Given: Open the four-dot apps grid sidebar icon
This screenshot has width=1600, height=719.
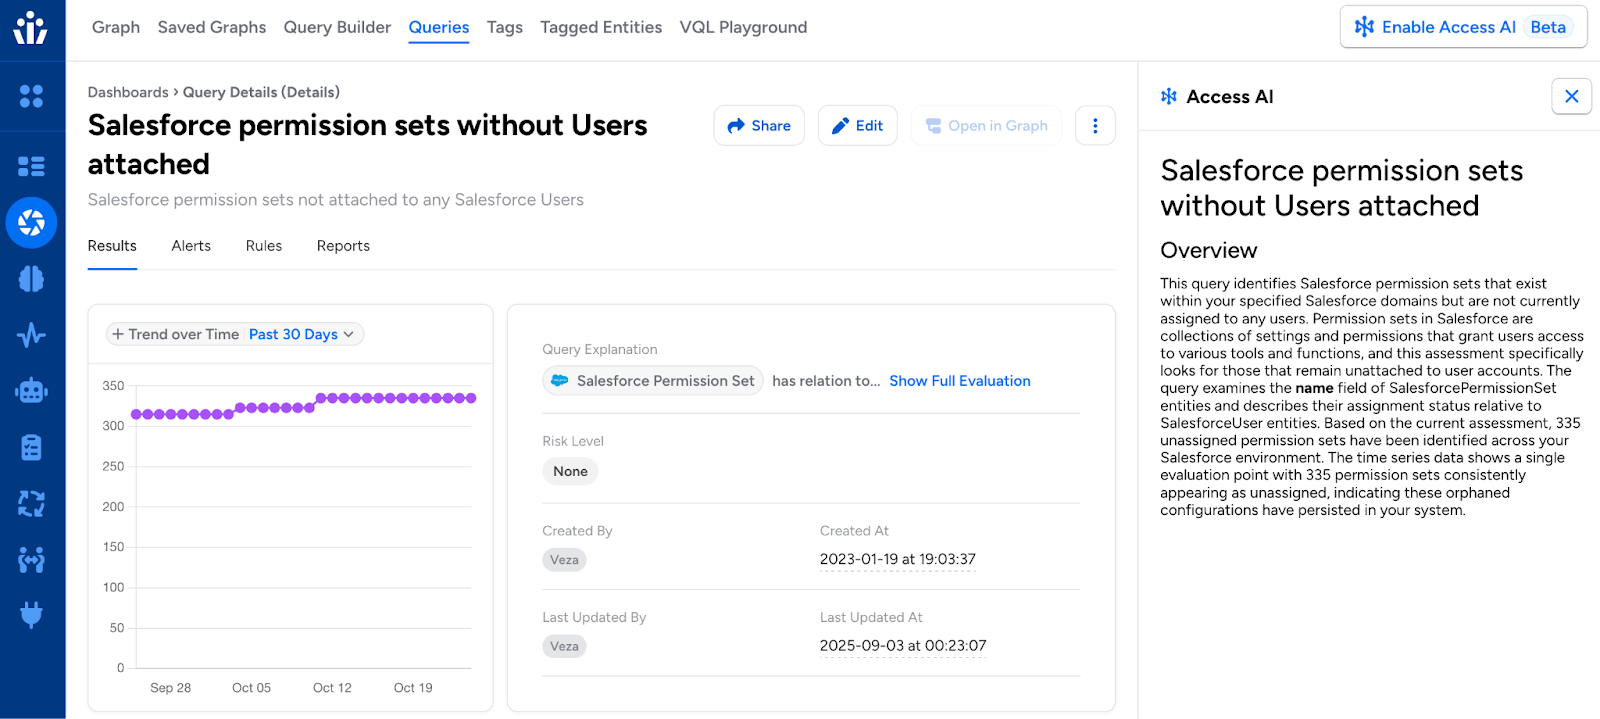Looking at the screenshot, I should point(31,96).
